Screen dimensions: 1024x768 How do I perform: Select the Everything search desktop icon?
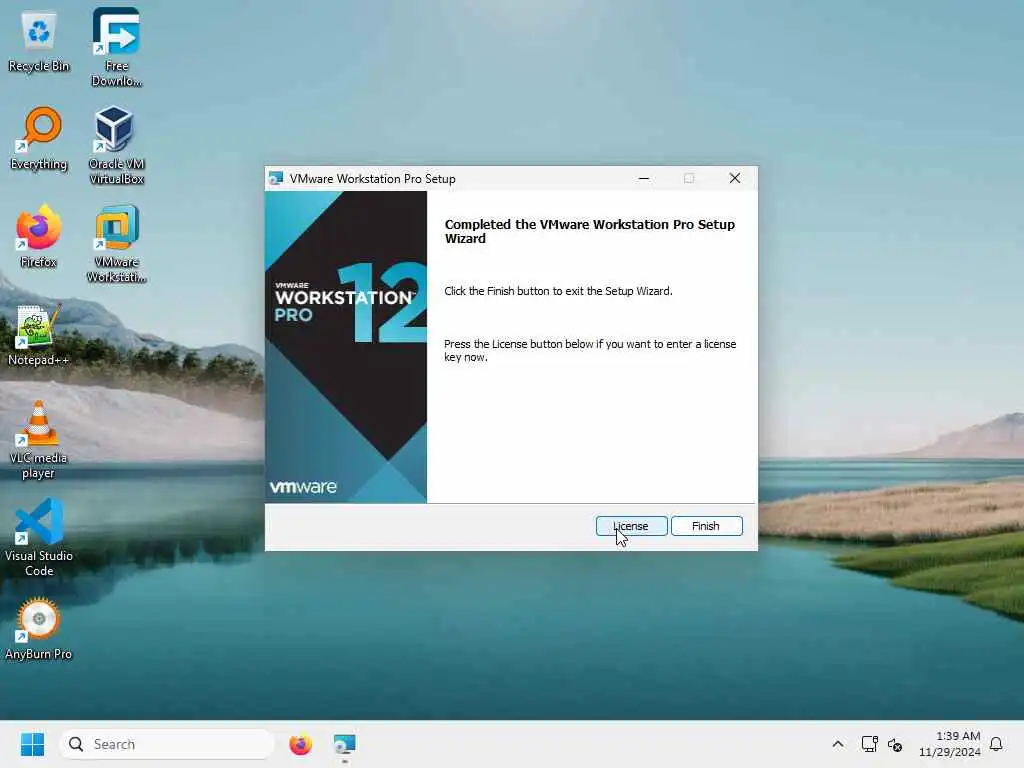tap(39, 138)
